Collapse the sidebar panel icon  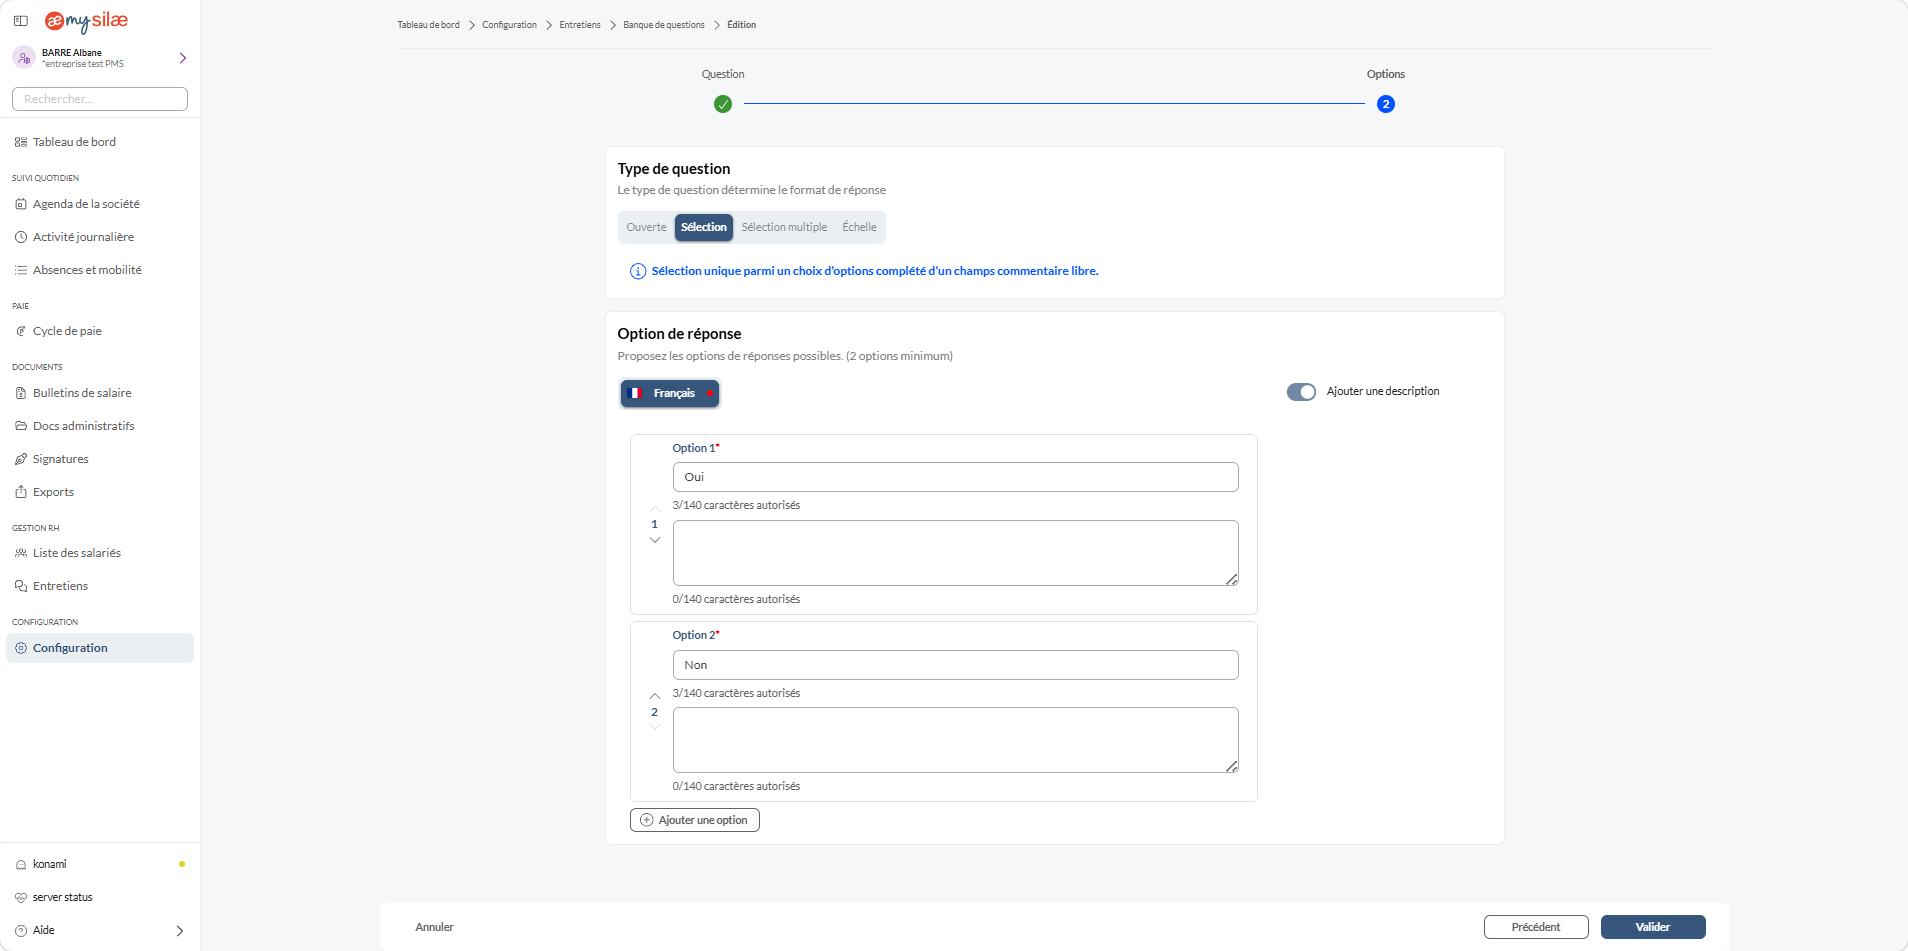pyautogui.click(x=20, y=20)
